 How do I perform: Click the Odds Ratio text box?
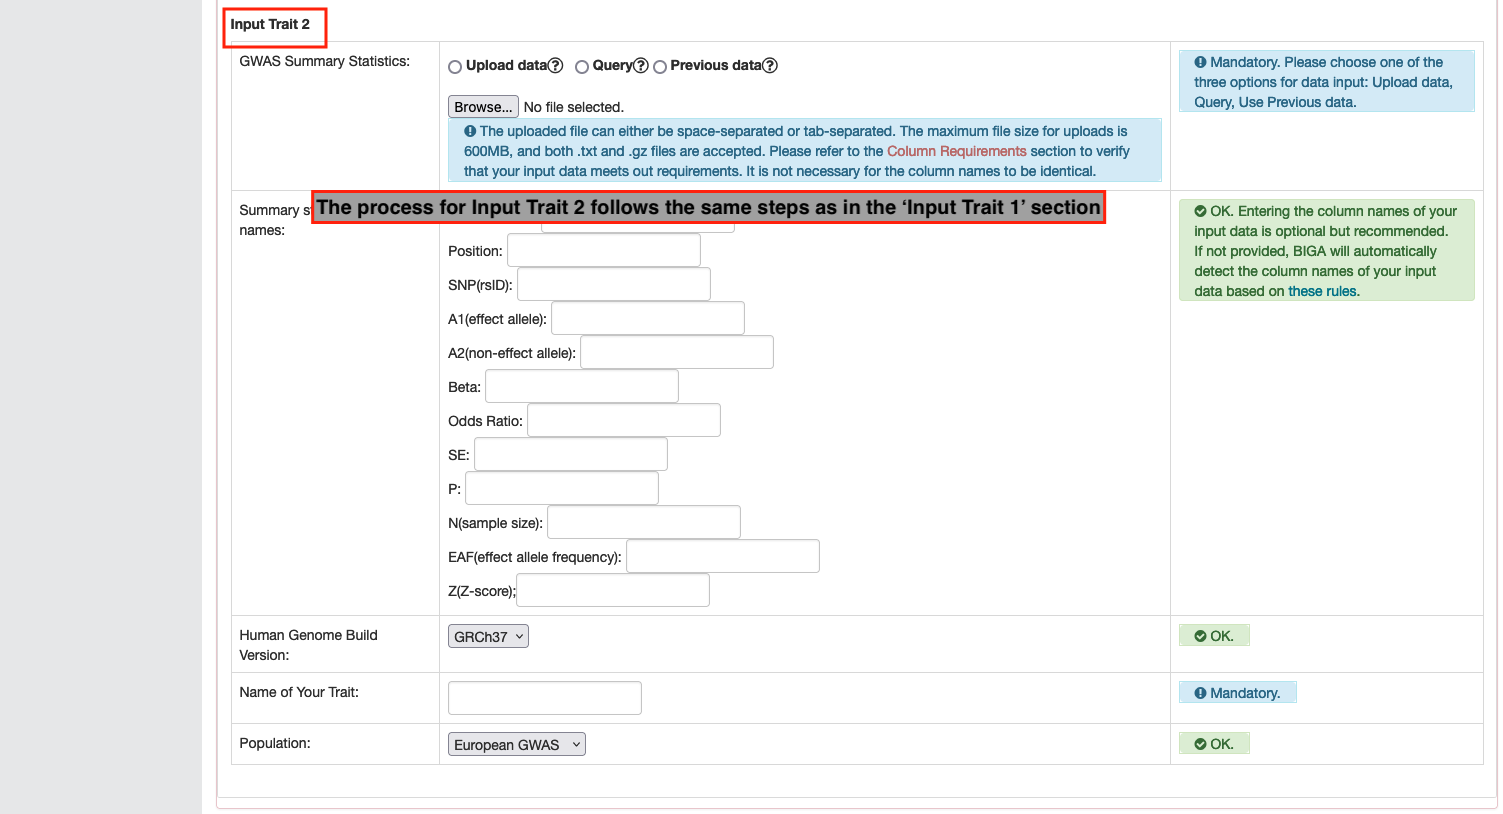pyautogui.click(x=623, y=421)
